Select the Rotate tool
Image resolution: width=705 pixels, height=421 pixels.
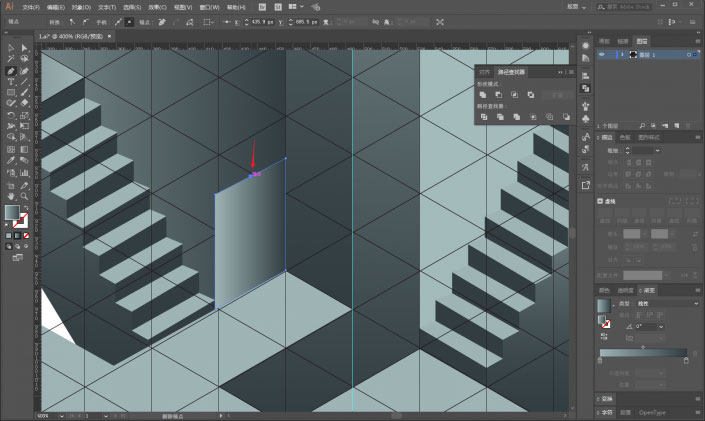coord(11,116)
